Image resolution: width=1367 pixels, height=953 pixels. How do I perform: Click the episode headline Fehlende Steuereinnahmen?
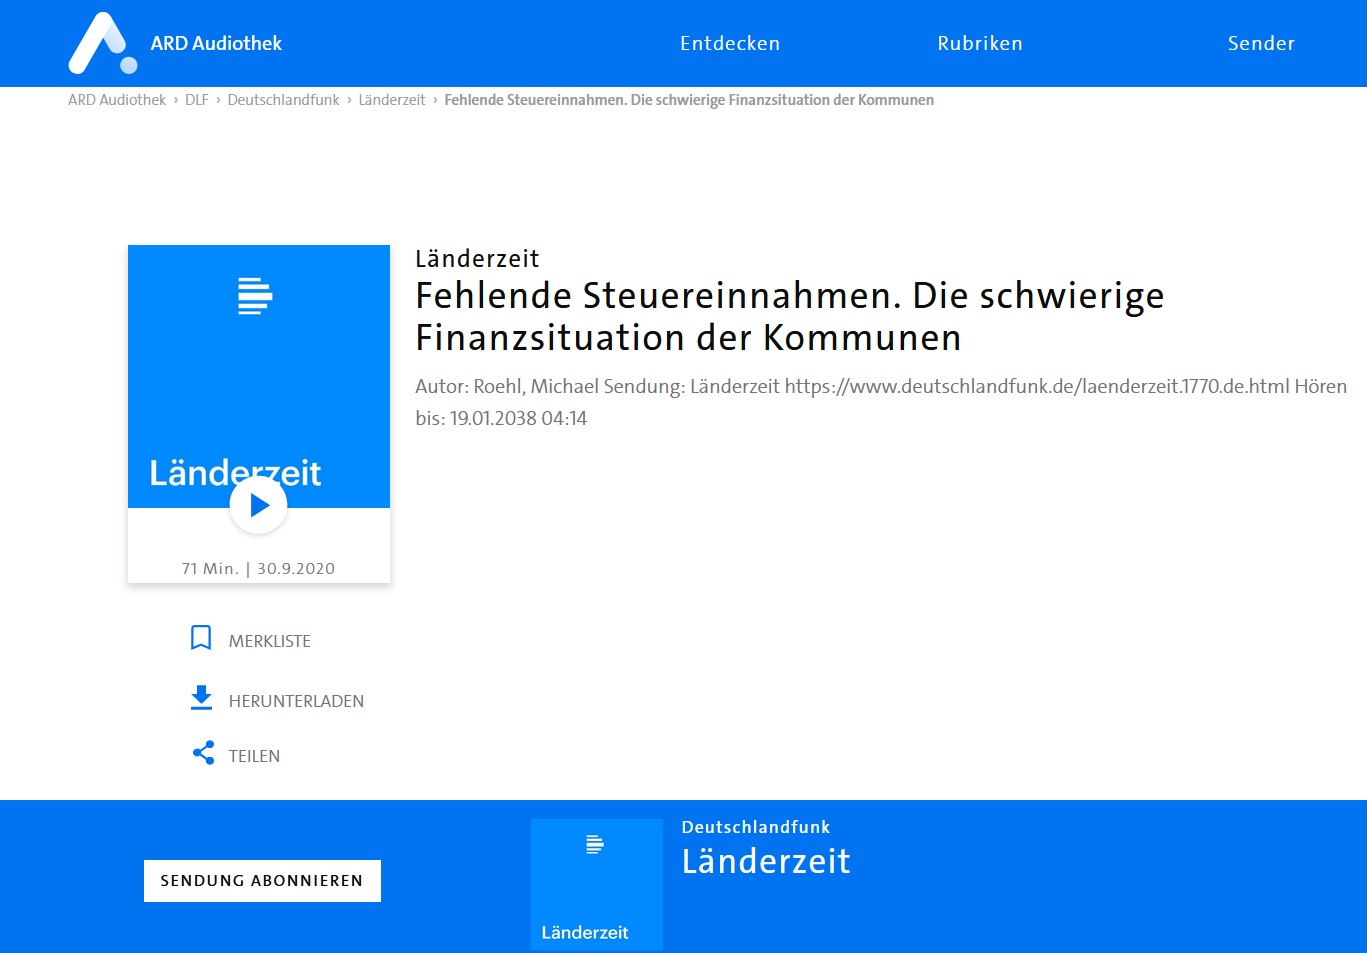coord(790,316)
